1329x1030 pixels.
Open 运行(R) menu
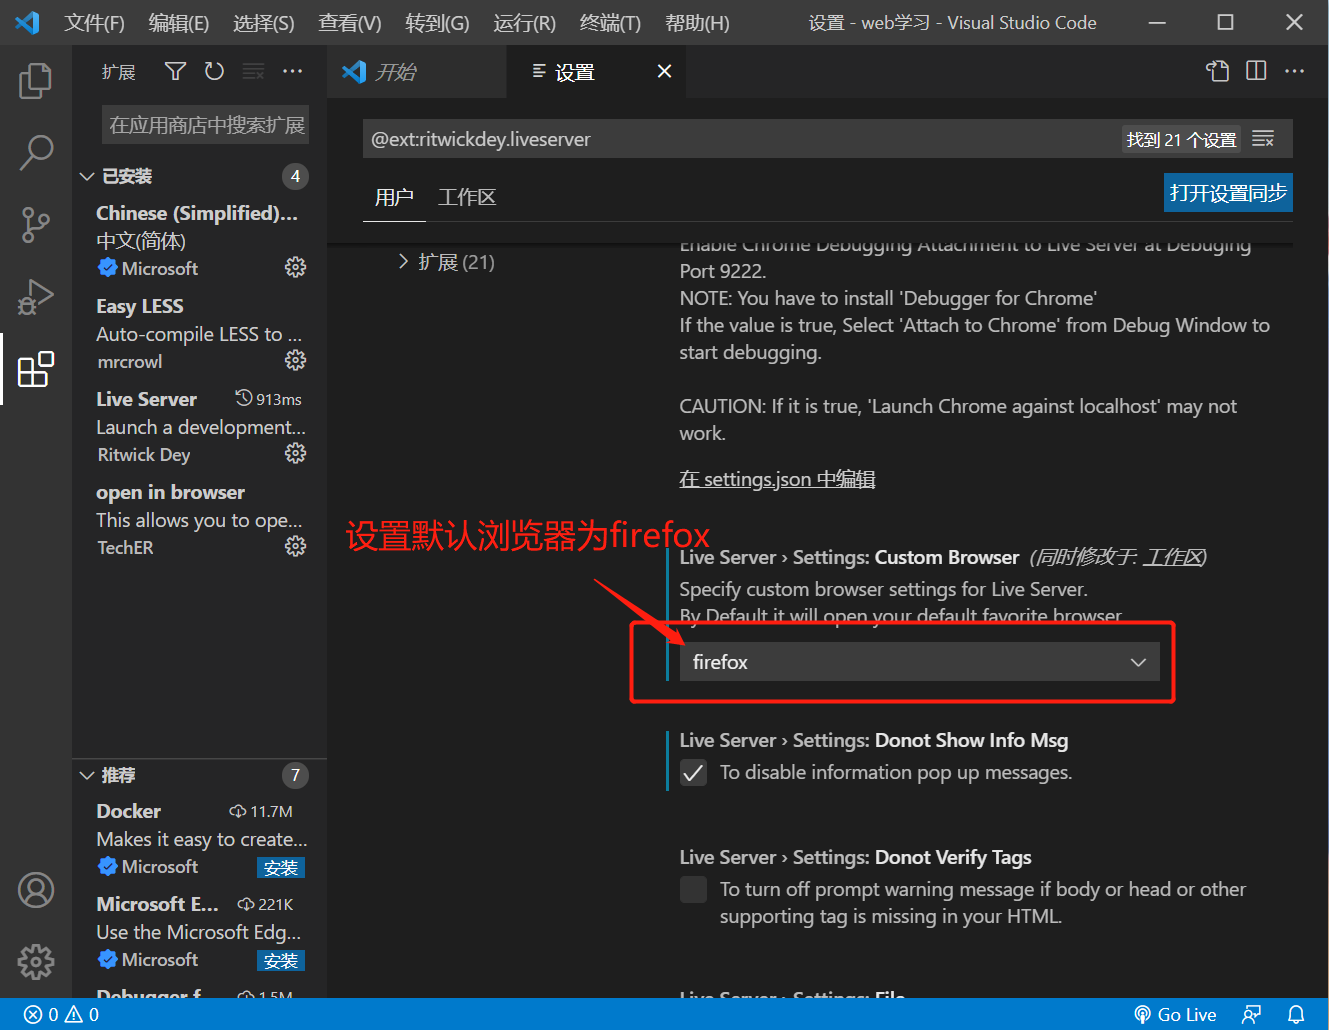click(524, 23)
